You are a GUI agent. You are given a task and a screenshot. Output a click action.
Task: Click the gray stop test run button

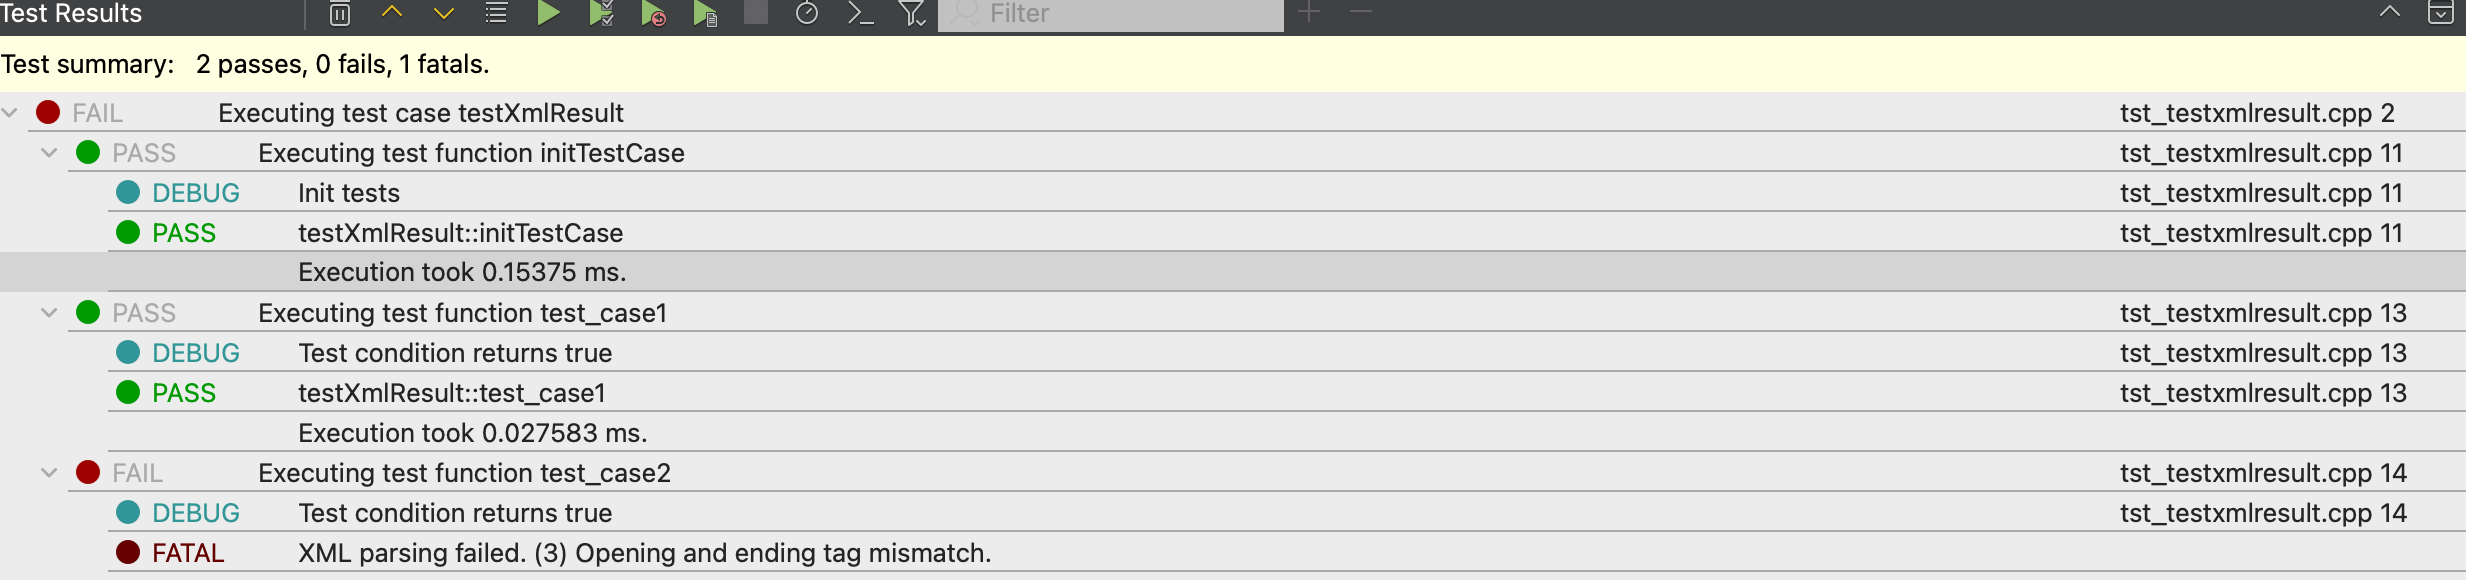click(756, 13)
